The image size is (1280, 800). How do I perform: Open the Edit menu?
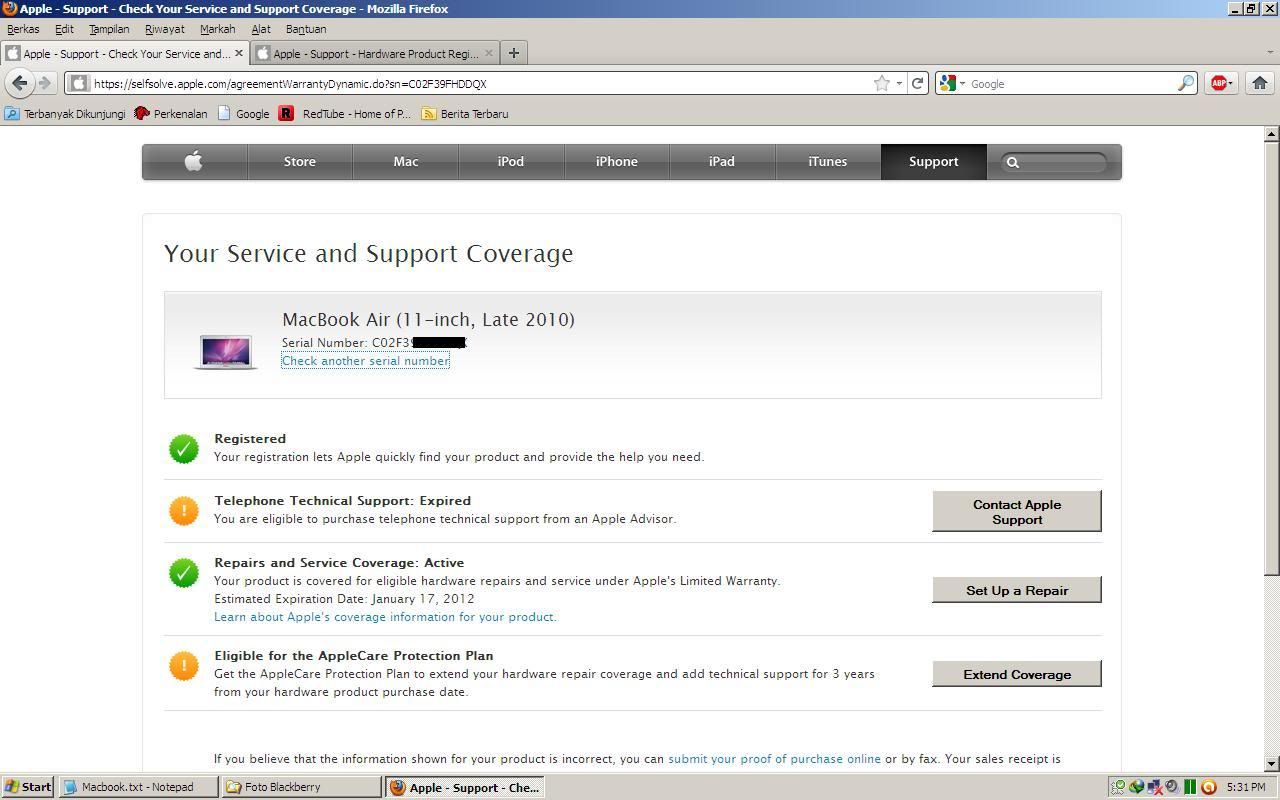[x=64, y=29]
